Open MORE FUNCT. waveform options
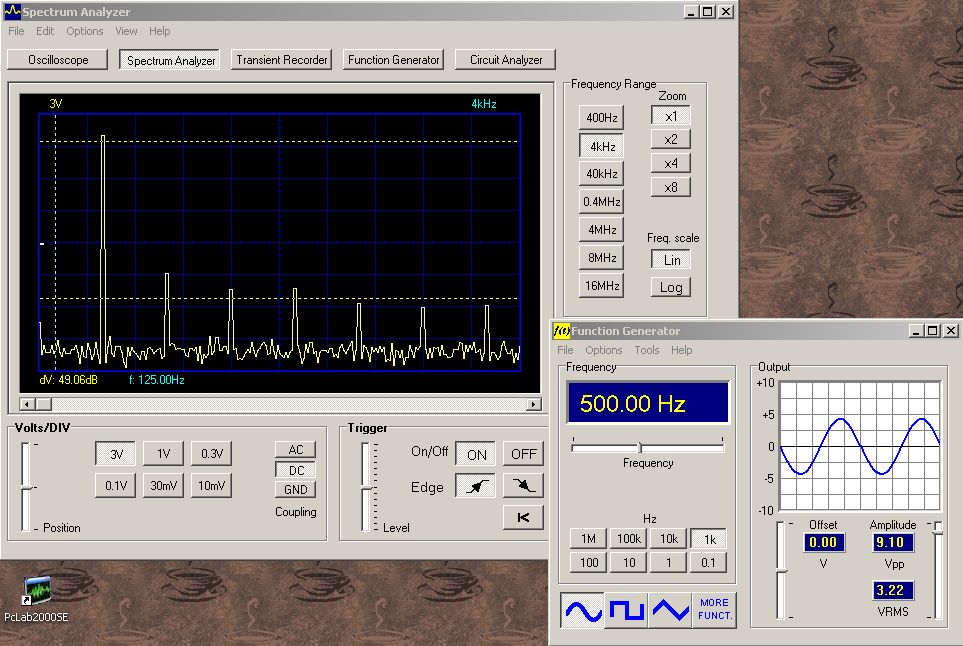This screenshot has width=963, height=646. pyautogui.click(x=714, y=609)
